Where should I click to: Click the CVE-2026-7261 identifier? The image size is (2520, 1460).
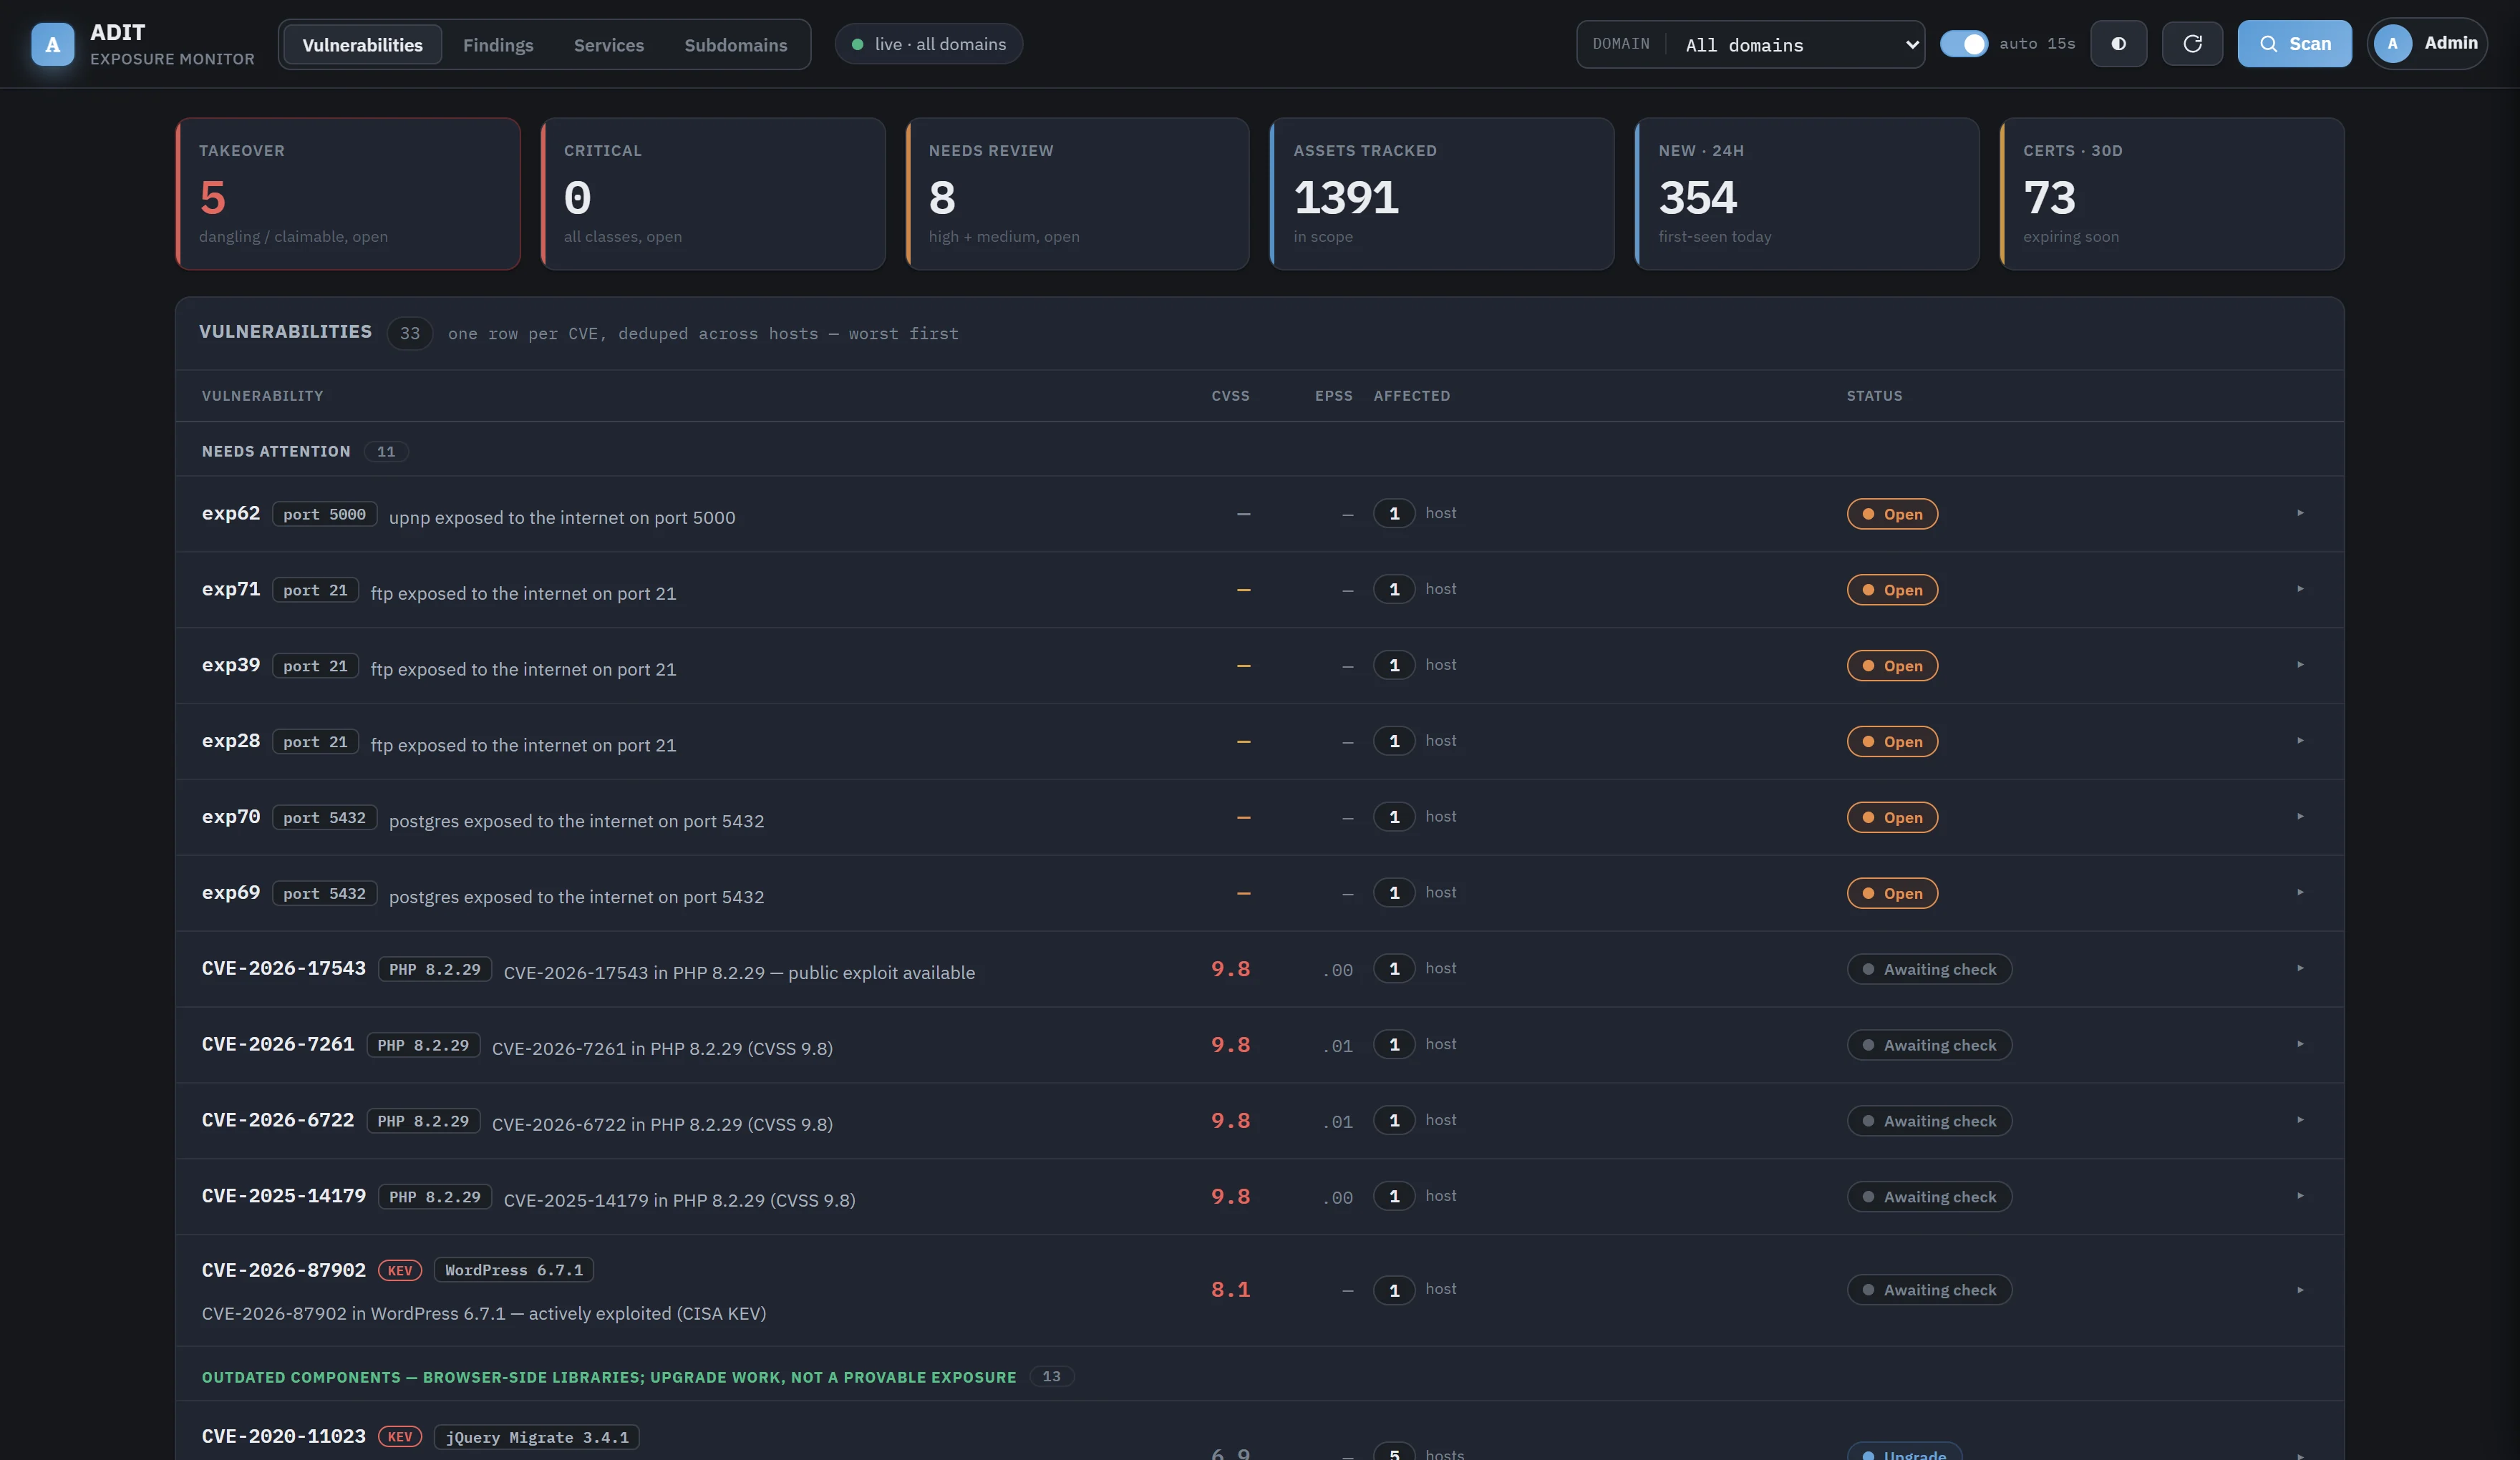point(278,1044)
